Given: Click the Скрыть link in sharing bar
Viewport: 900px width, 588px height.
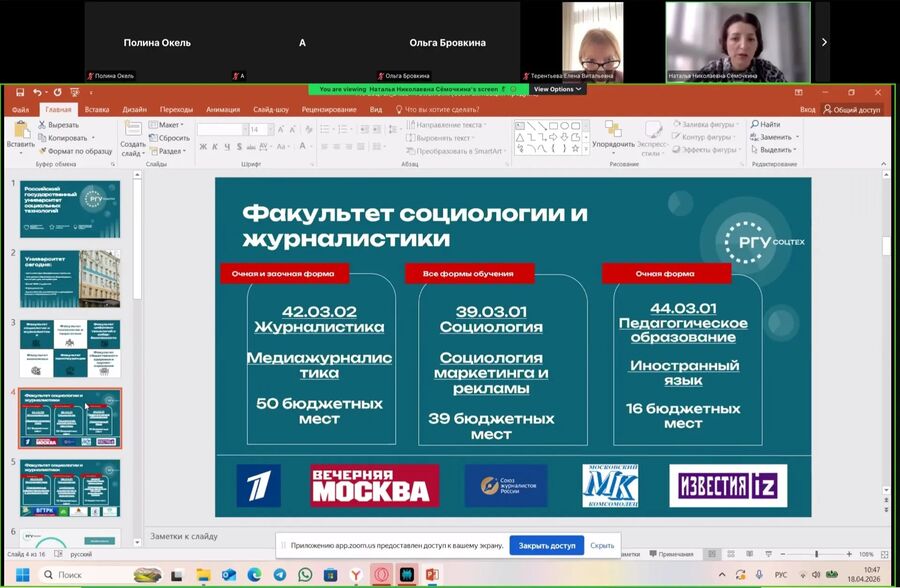Looking at the screenshot, I should 602,546.
